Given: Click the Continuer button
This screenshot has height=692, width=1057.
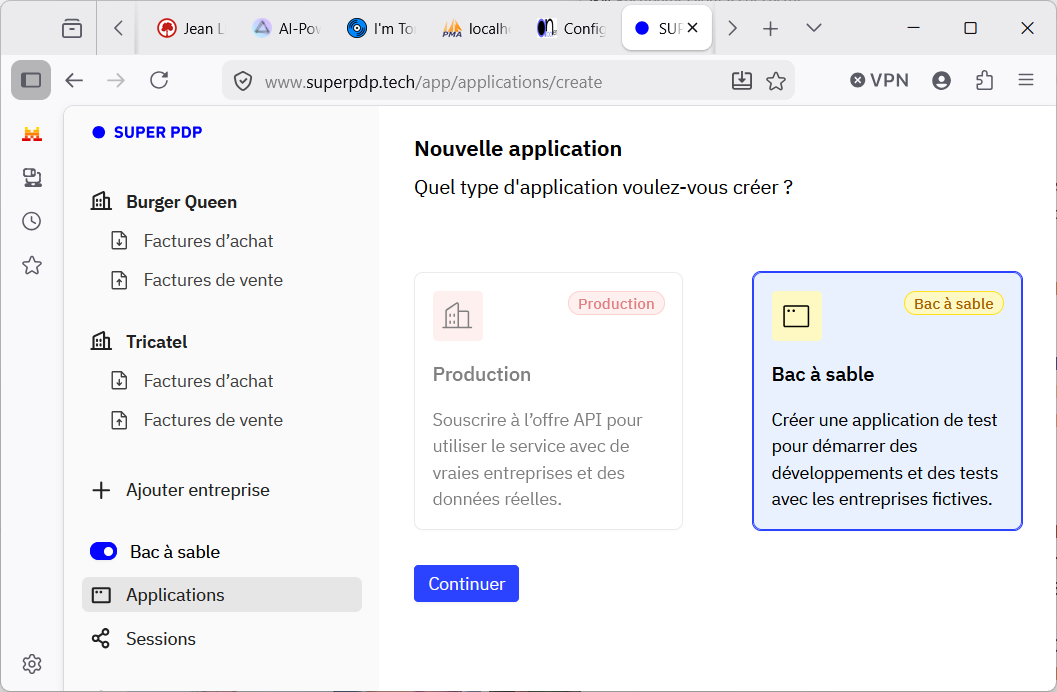Looking at the screenshot, I should coord(466,584).
